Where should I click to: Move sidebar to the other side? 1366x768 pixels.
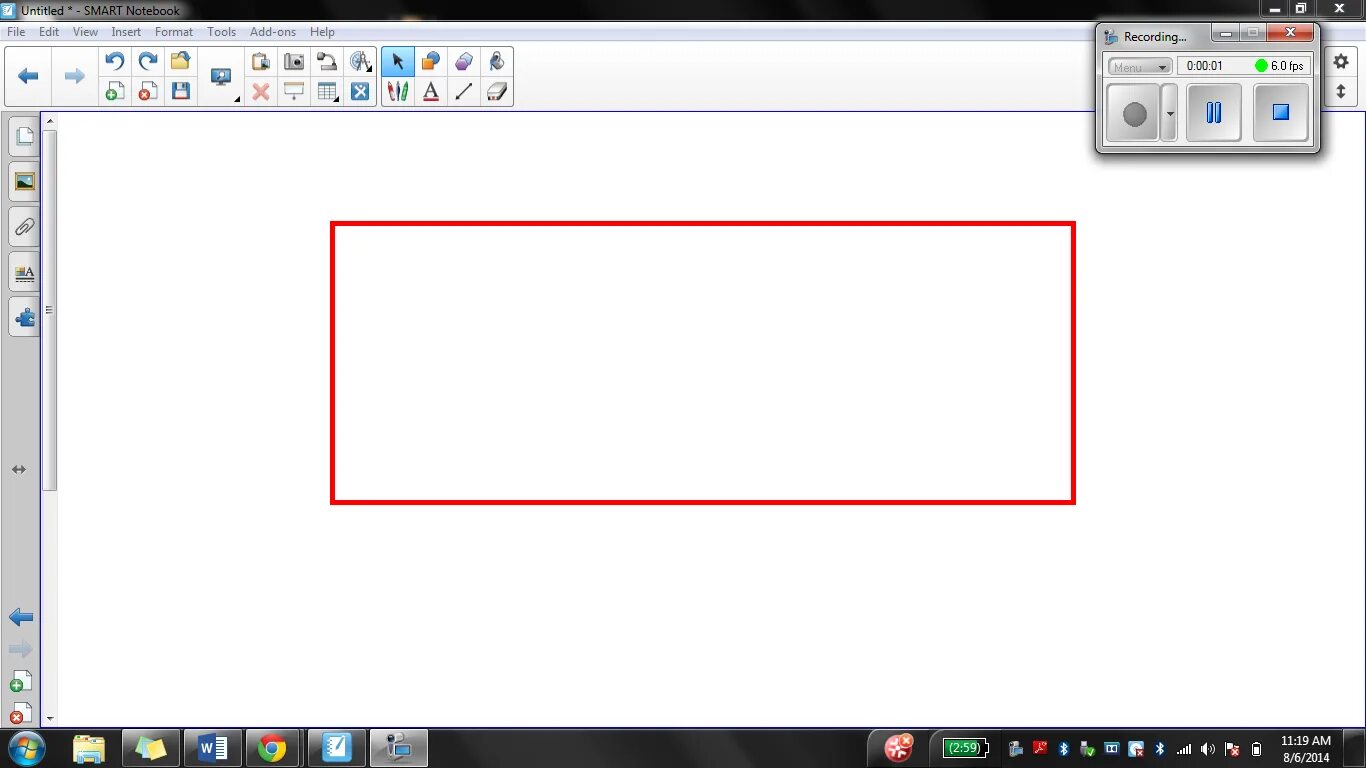(19, 469)
